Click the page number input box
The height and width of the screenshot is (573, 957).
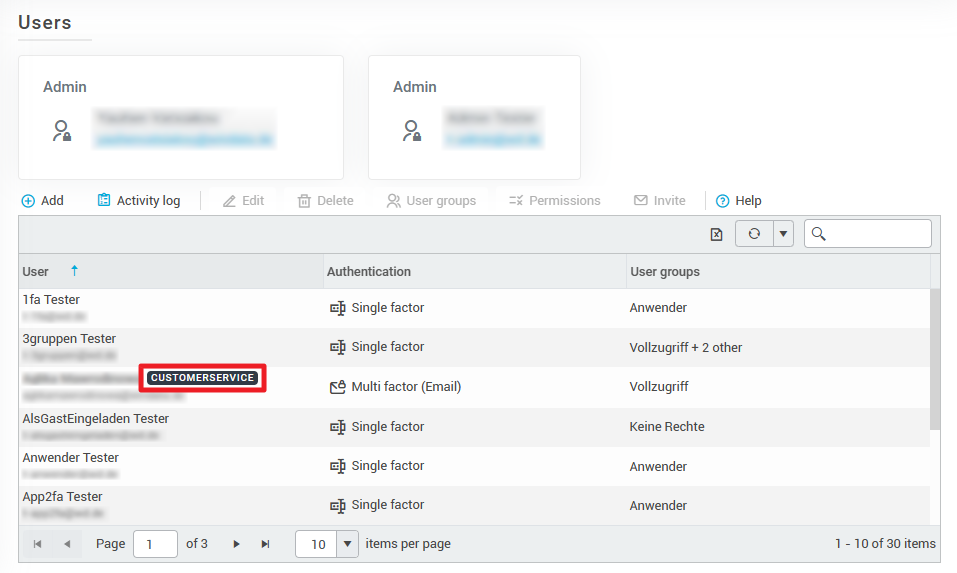pyautogui.click(x=155, y=544)
